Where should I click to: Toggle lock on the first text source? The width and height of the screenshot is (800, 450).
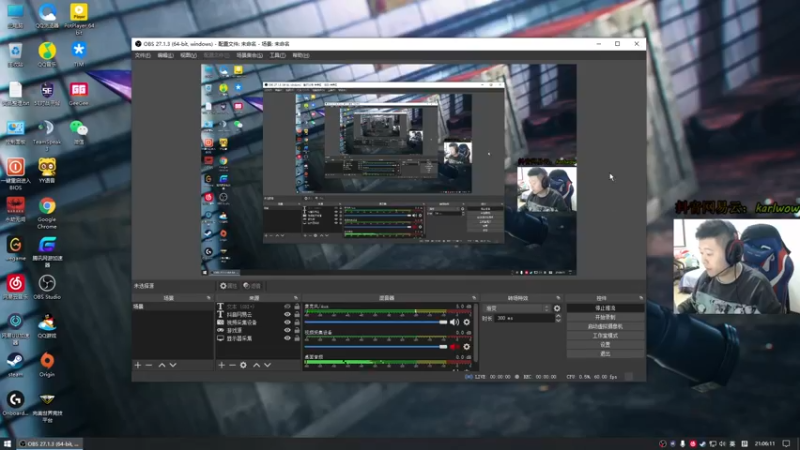click(x=297, y=307)
